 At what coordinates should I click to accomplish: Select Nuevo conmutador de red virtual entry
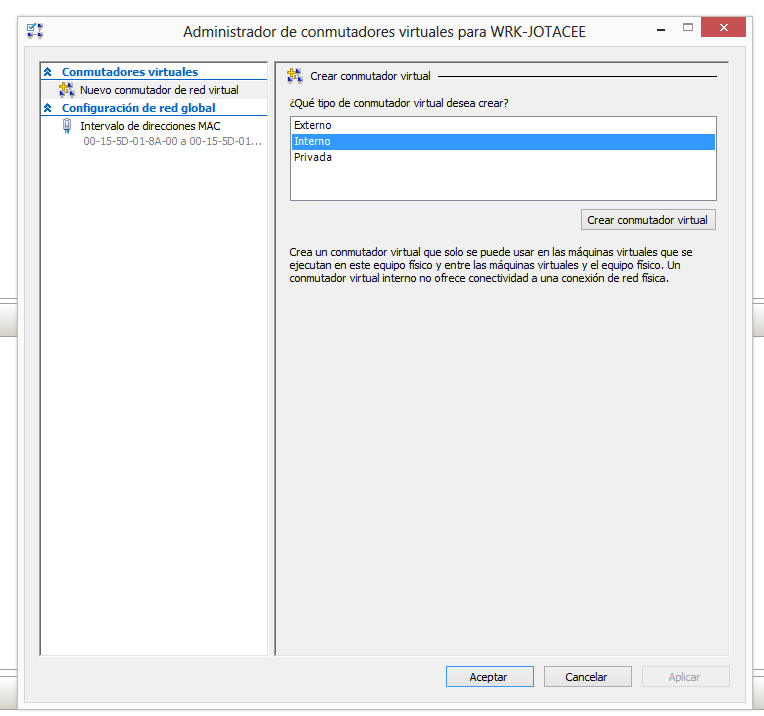159,90
